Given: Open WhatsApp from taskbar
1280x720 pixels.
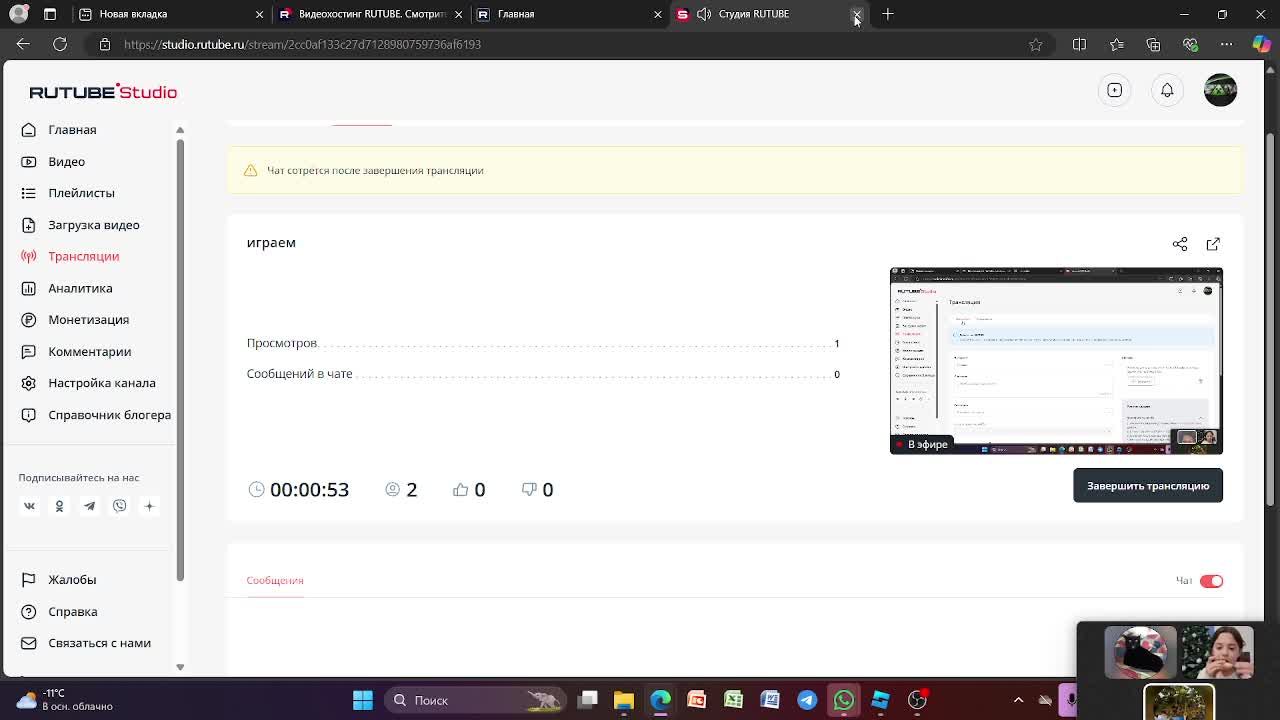Looking at the screenshot, I should 844,700.
